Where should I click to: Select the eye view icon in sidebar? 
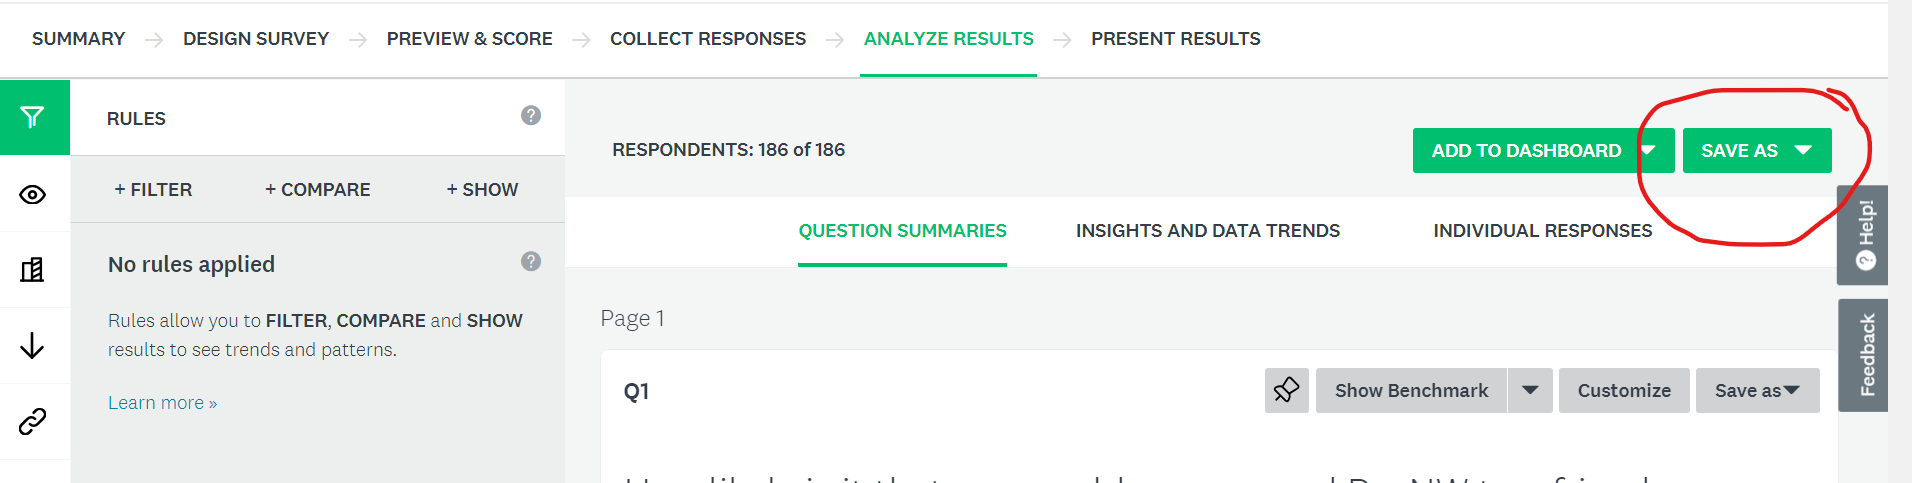click(x=33, y=194)
